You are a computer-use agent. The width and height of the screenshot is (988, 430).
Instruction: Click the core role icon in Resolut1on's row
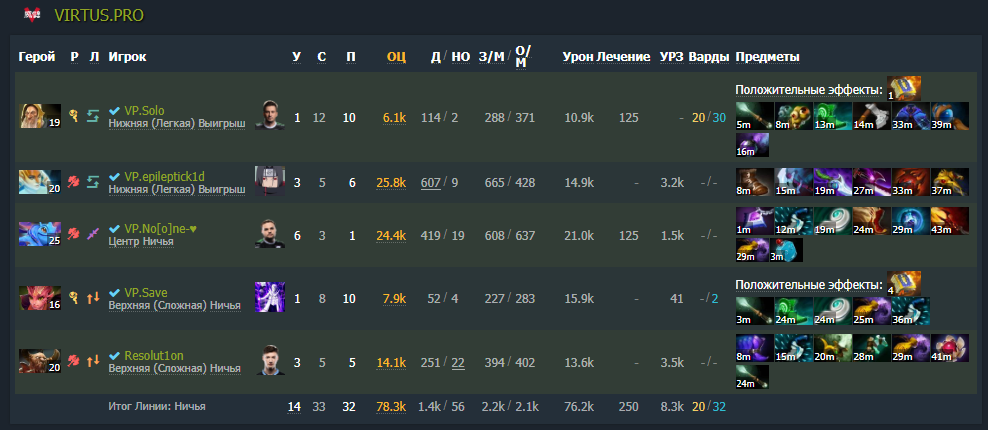pyautogui.click(x=74, y=361)
